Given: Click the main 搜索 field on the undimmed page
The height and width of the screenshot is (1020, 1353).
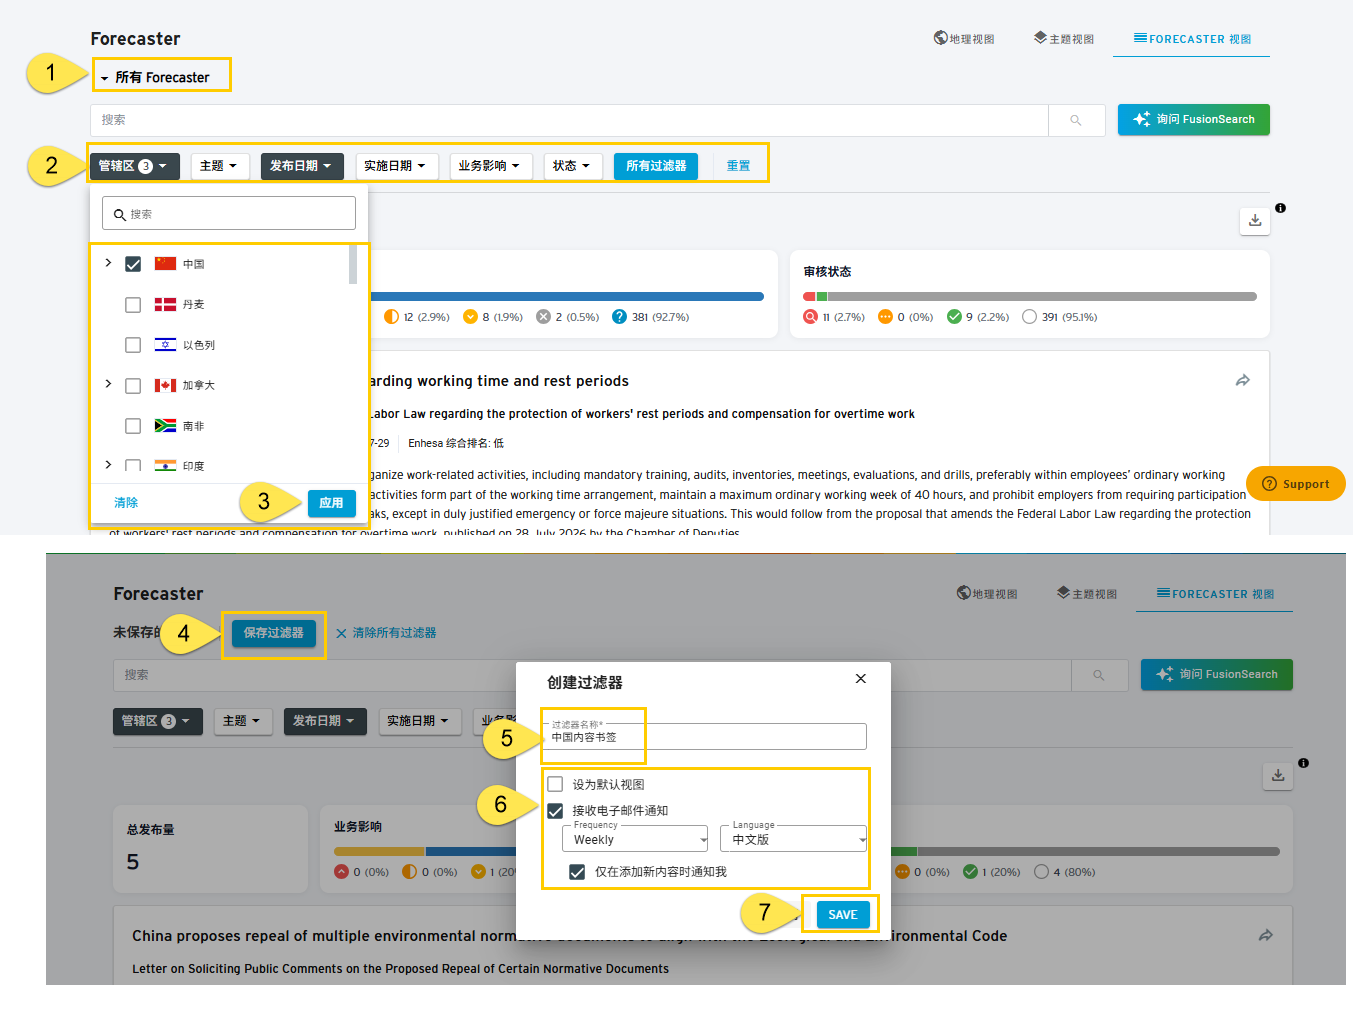Looking at the screenshot, I should 570,120.
